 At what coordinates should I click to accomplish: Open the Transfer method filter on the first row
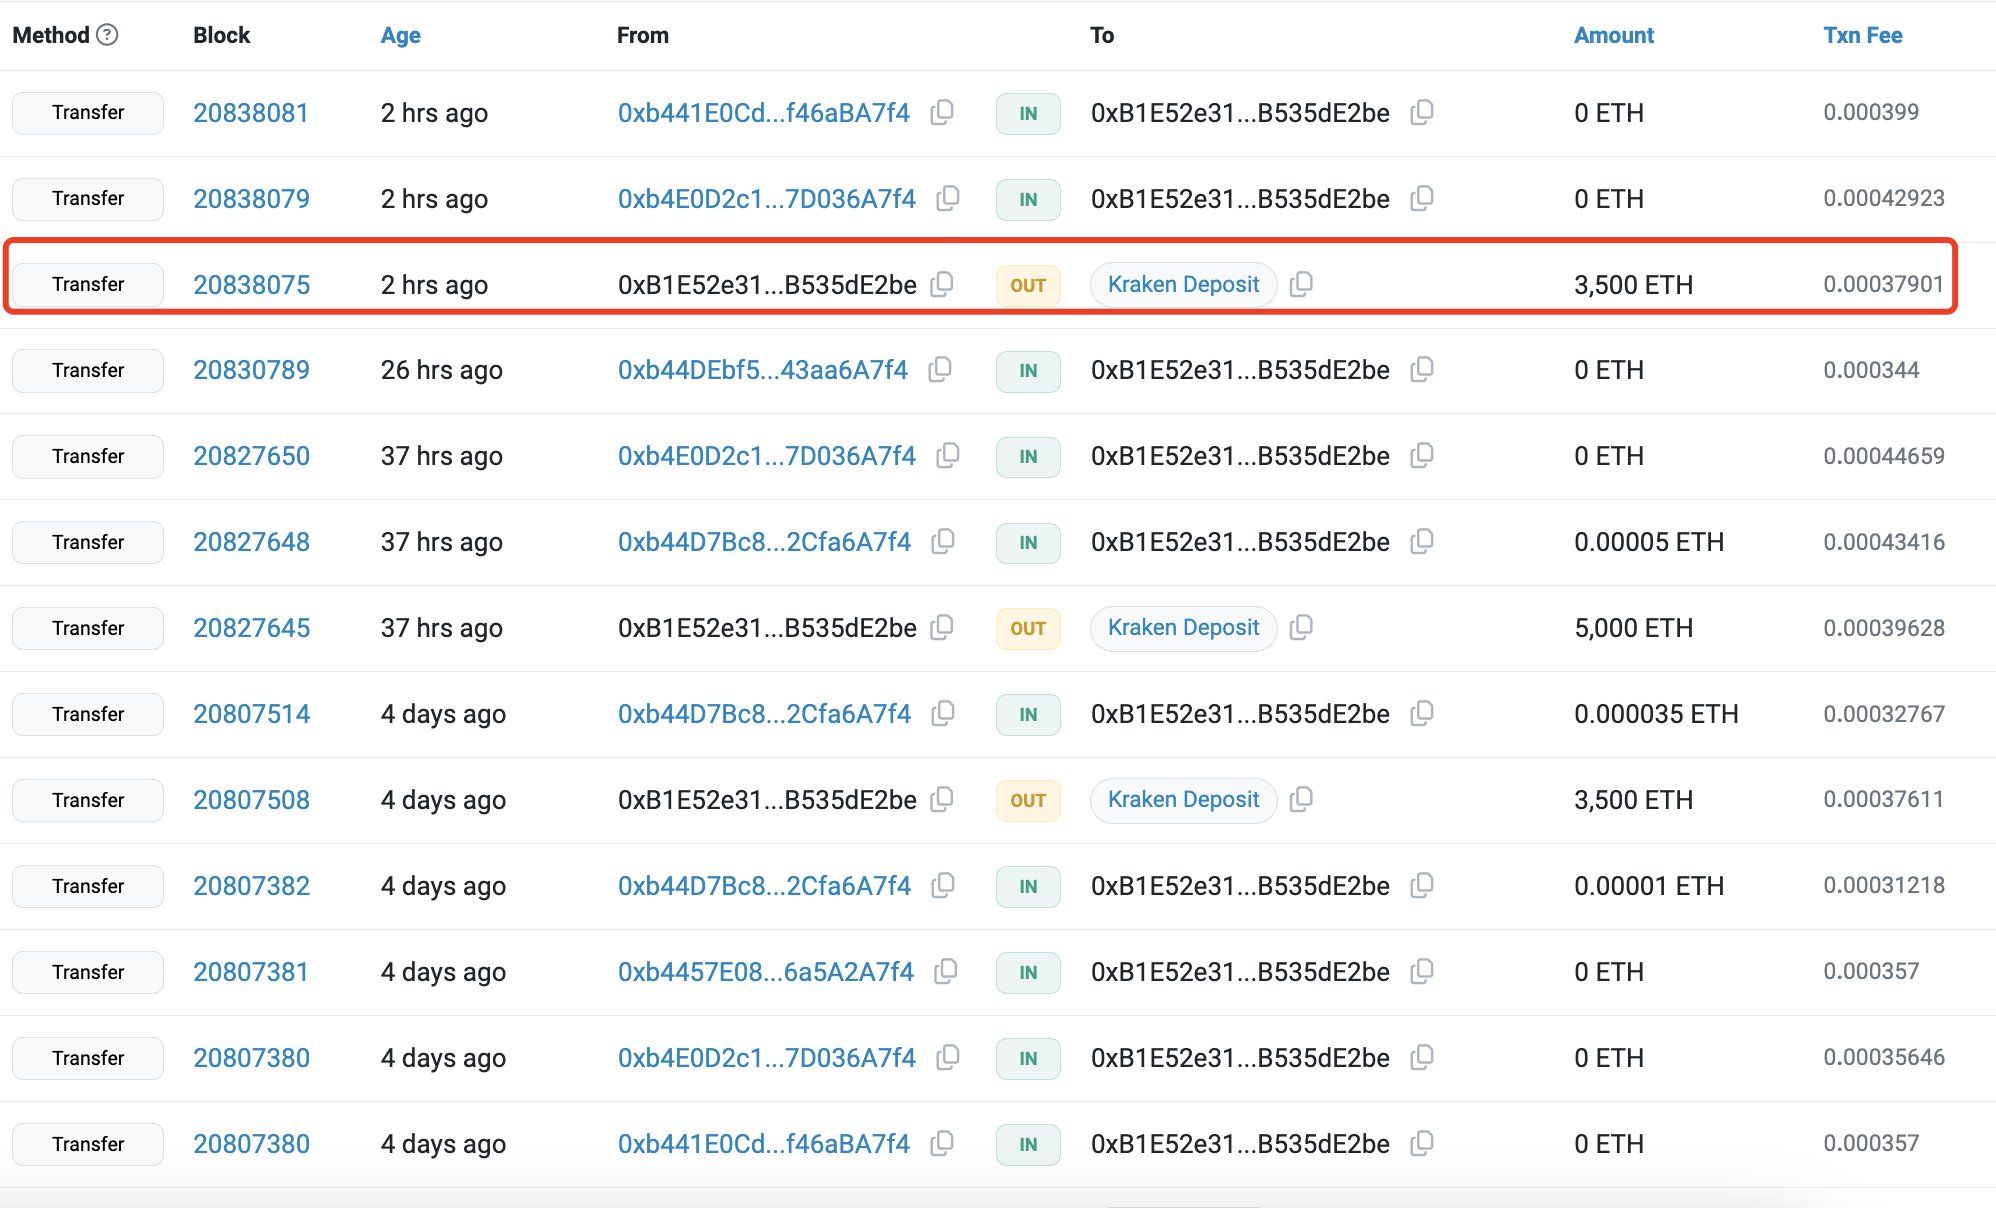pos(87,113)
